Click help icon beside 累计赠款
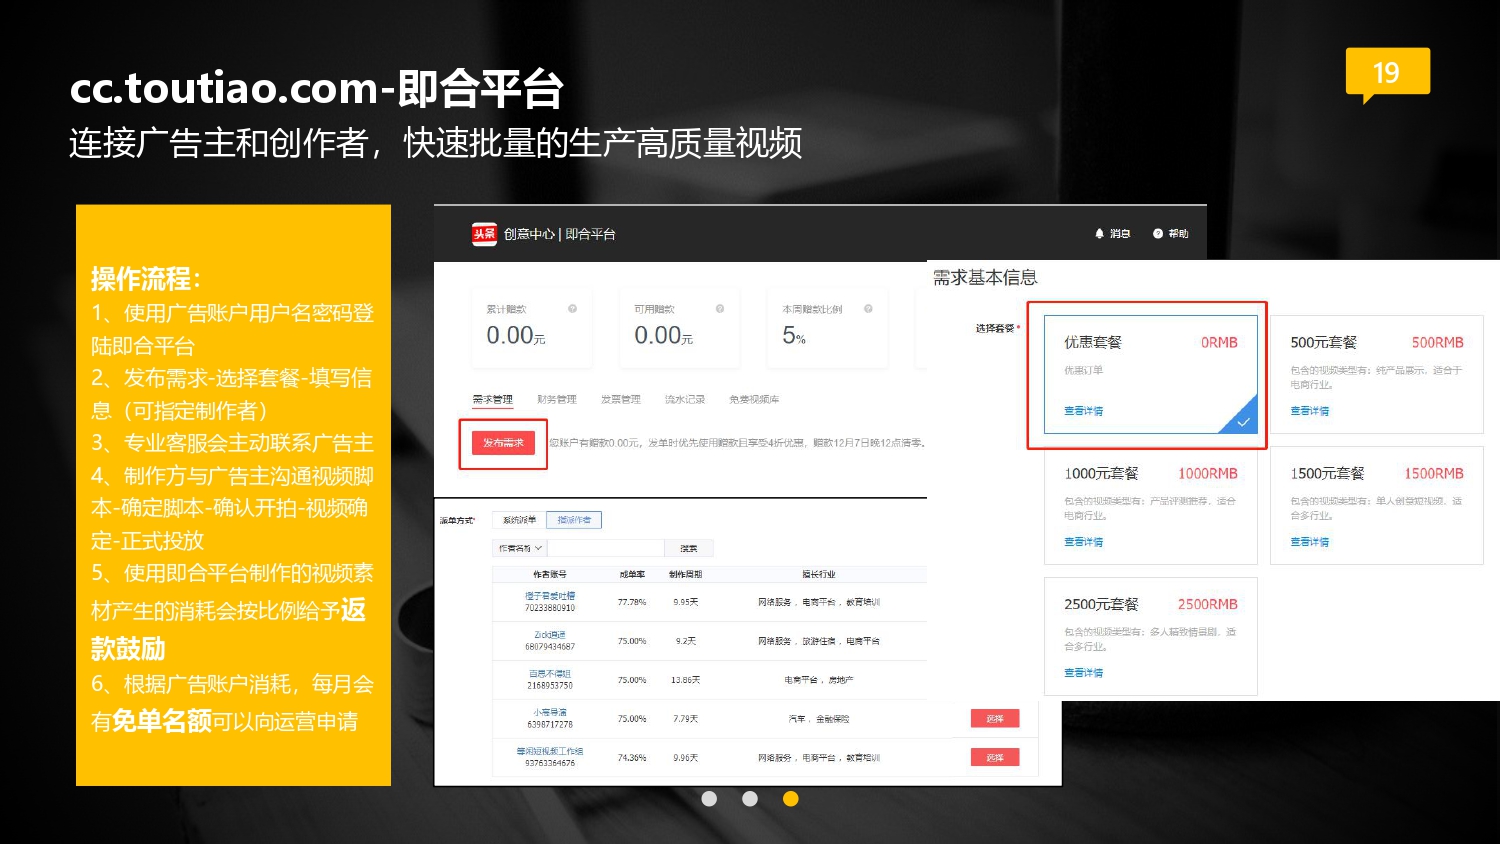This screenshot has width=1500, height=844. point(573,309)
